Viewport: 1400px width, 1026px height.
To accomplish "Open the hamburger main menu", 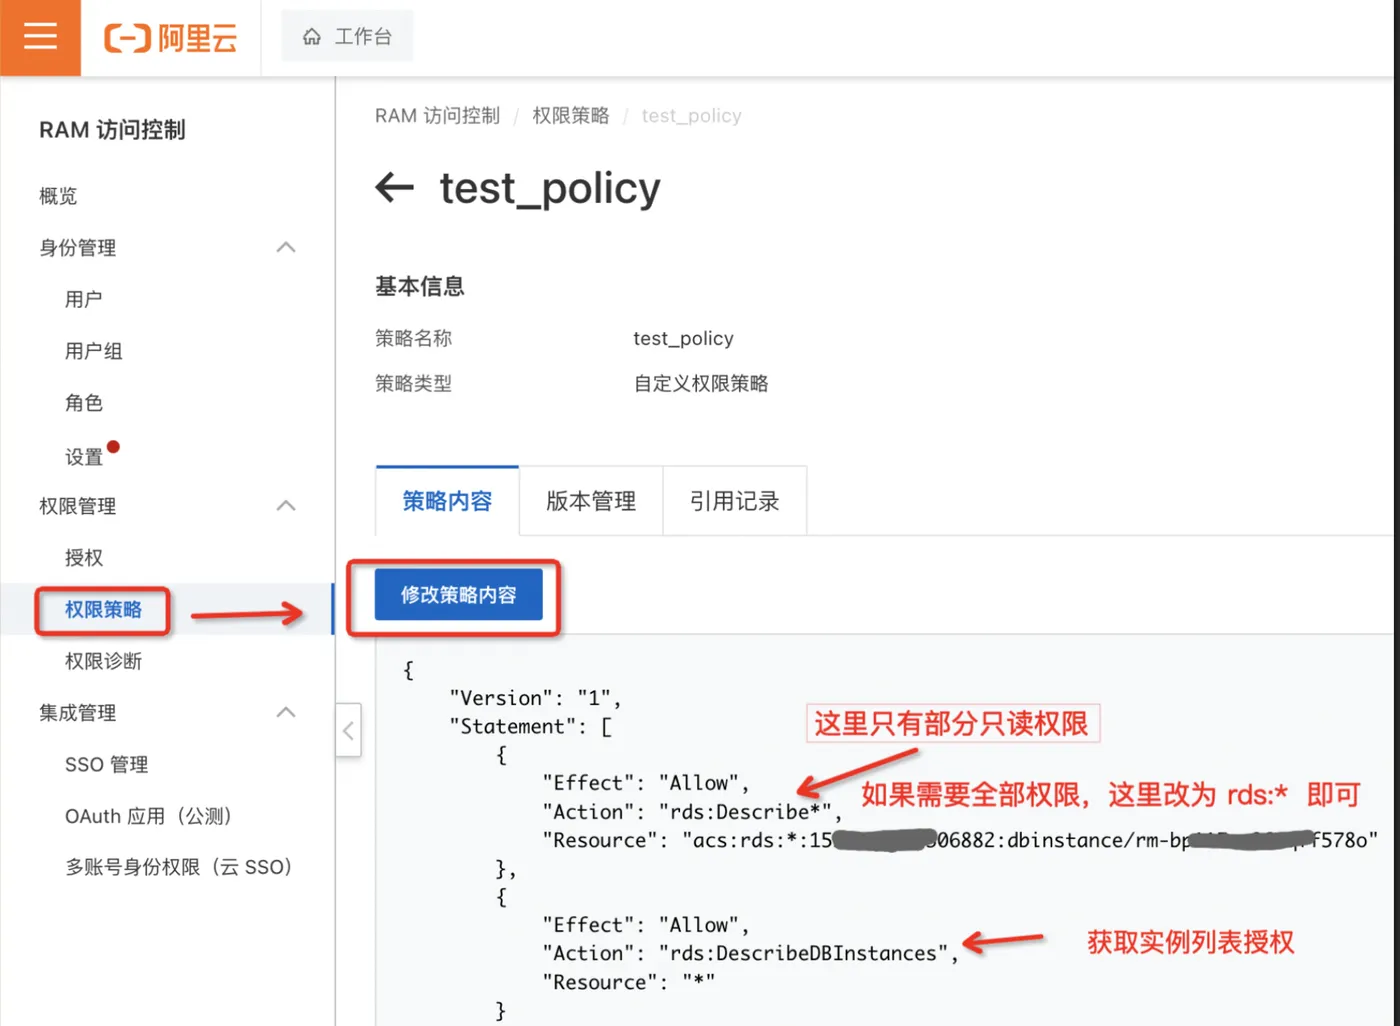I will [x=40, y=37].
